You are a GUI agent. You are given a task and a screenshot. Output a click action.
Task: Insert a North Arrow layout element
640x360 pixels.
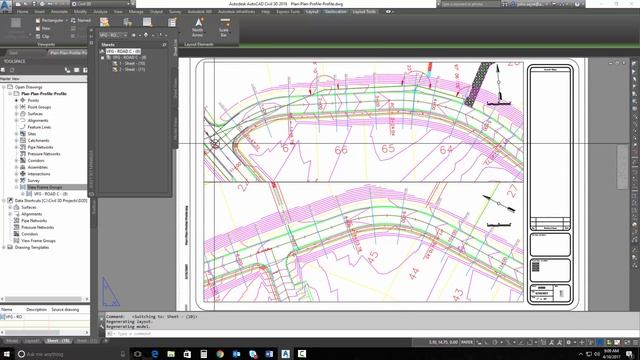198,27
